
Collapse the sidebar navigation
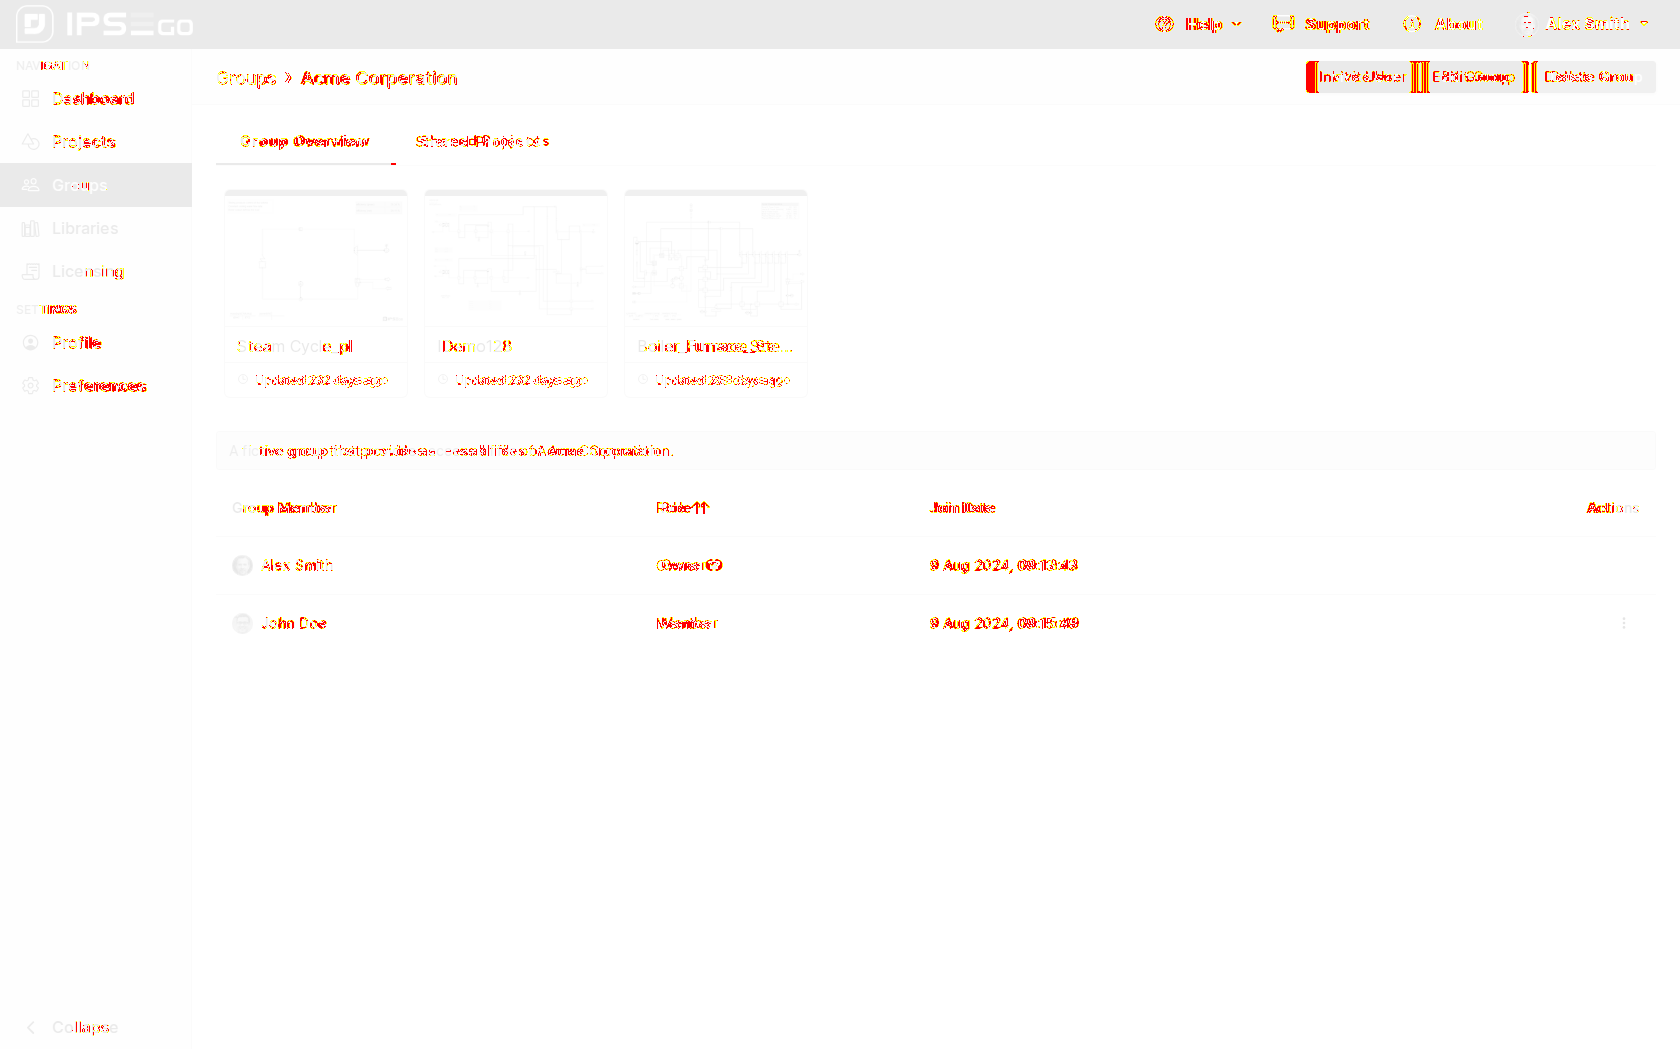click(72, 1027)
